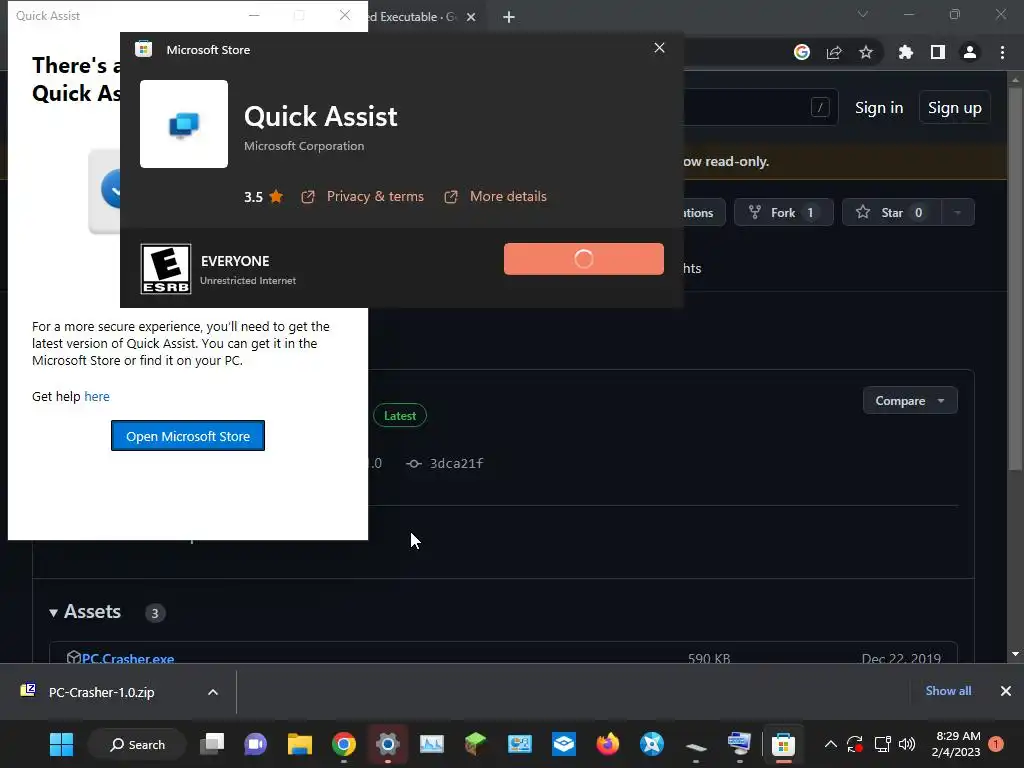Click the loading install button in Microsoft Store
Image resolution: width=1024 pixels, height=768 pixels.
(583, 259)
